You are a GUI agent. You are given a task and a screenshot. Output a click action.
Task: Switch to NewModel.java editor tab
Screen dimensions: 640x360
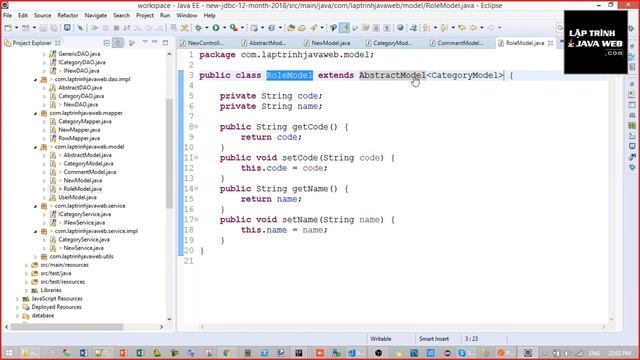(x=327, y=43)
